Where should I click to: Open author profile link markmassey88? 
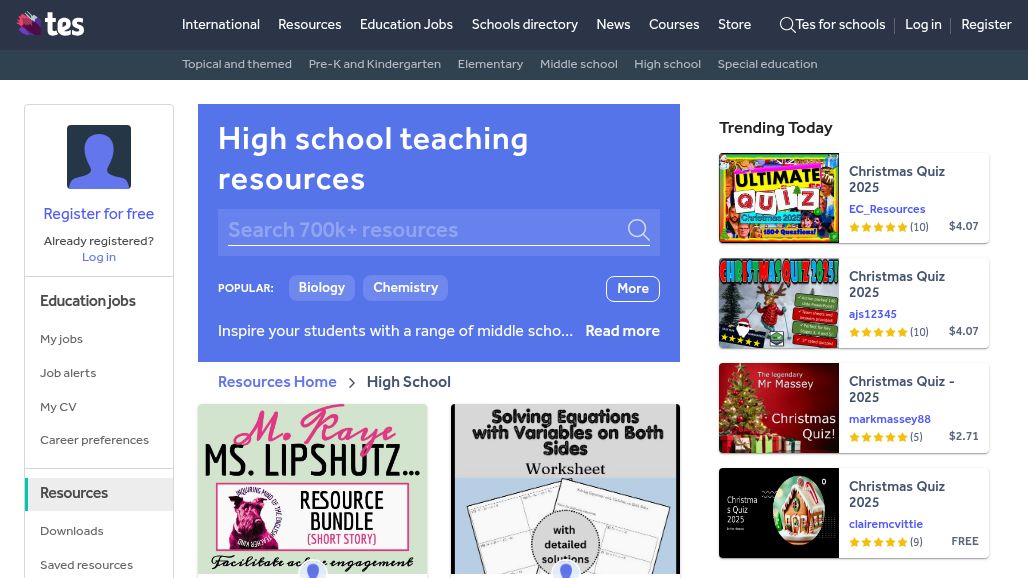click(x=890, y=418)
